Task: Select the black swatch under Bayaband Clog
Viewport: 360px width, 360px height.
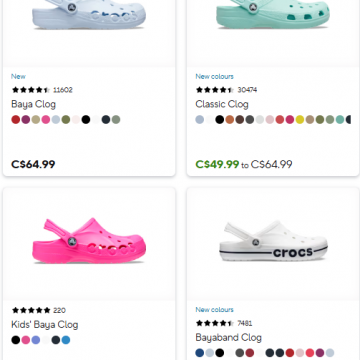Action: point(220,353)
